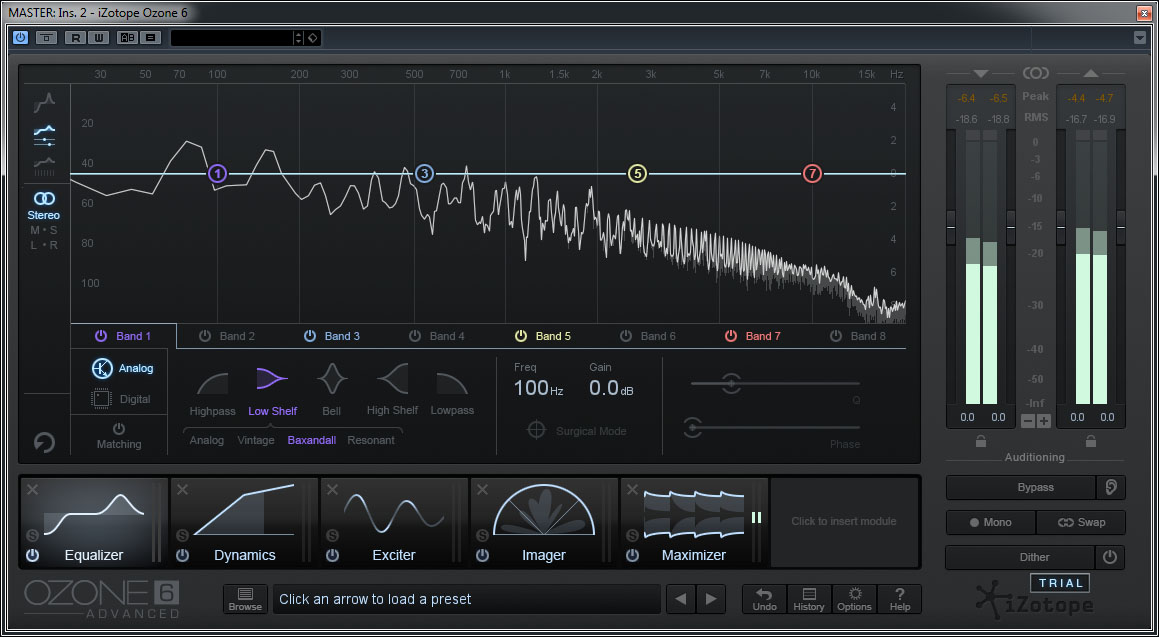Click the Surgical Mode crosshair icon

(x=537, y=430)
